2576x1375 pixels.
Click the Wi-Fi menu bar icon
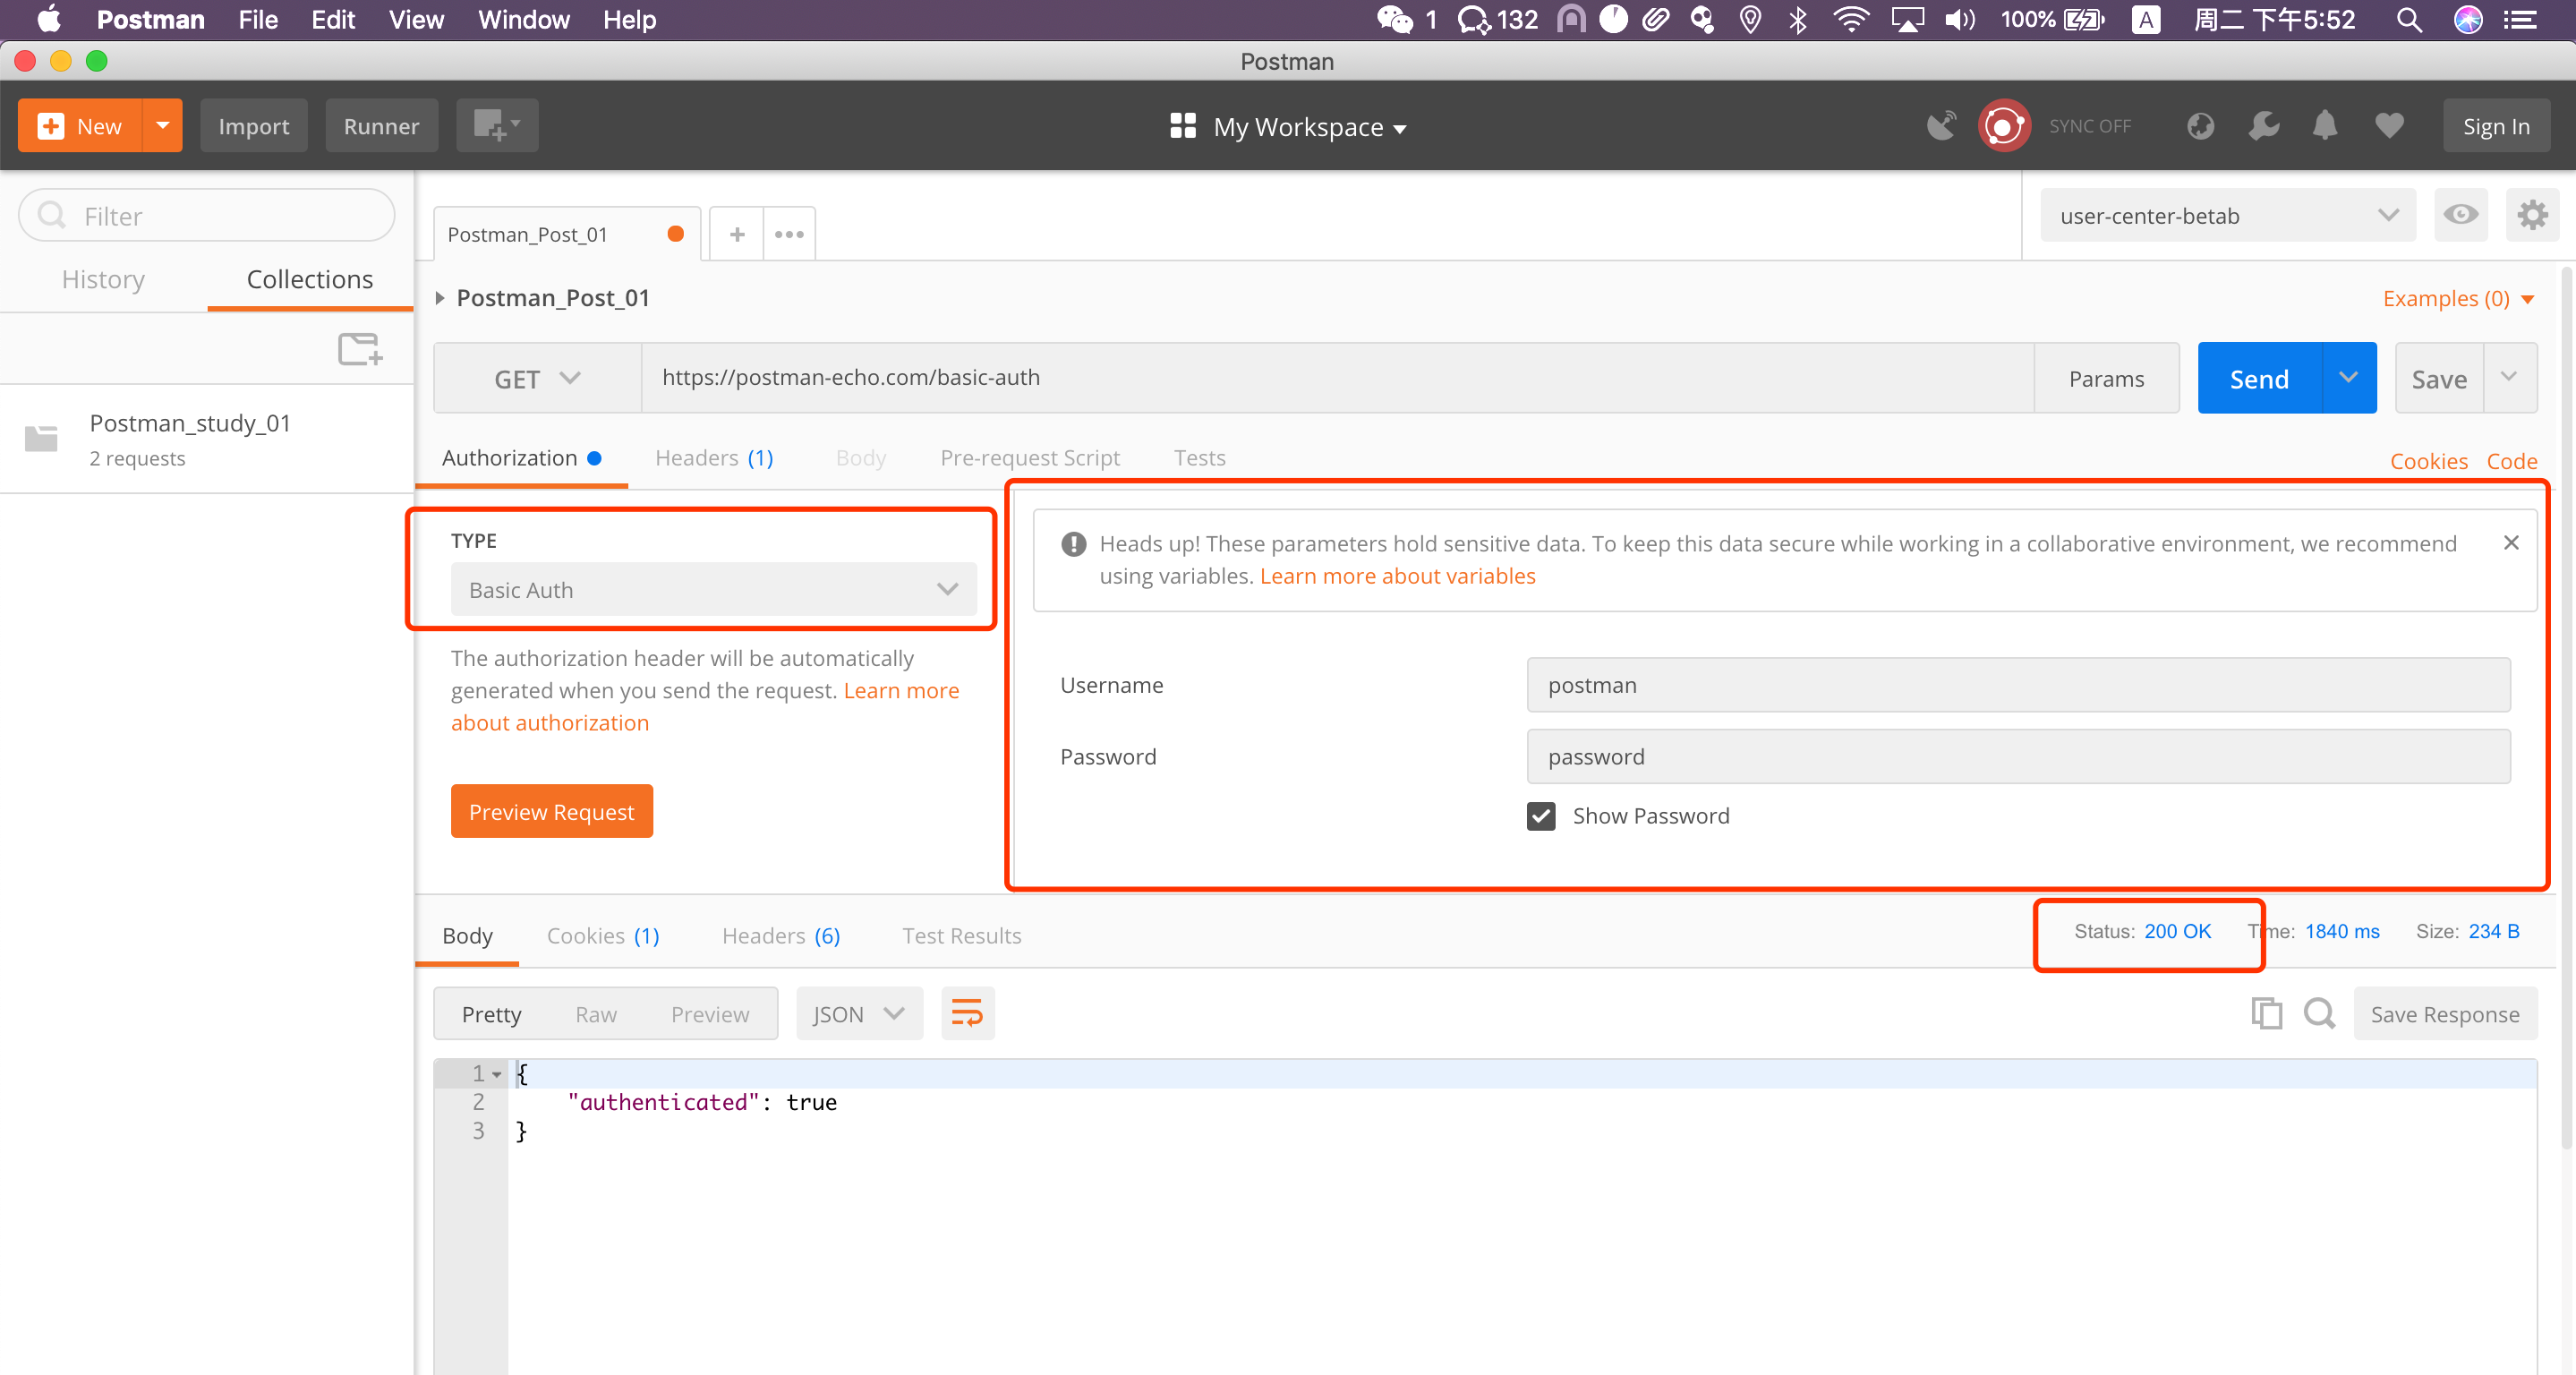coord(1851,20)
